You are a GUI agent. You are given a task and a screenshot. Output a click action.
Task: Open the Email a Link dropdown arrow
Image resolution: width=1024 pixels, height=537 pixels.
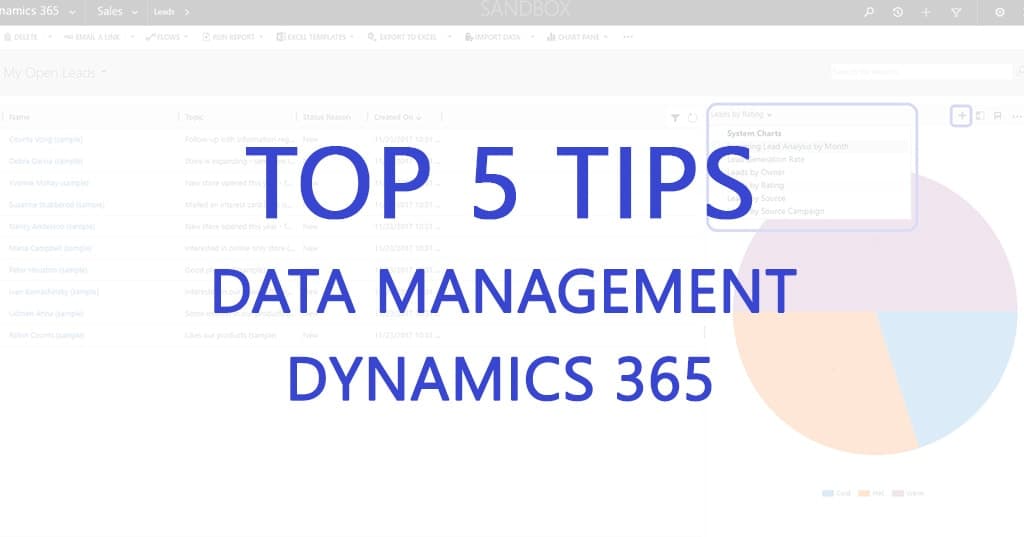pyautogui.click(x=132, y=37)
